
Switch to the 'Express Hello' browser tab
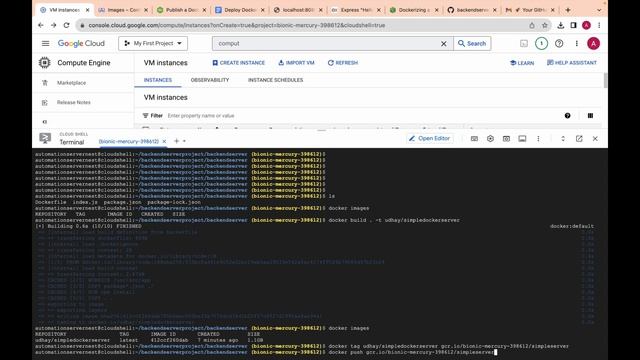[356, 10]
